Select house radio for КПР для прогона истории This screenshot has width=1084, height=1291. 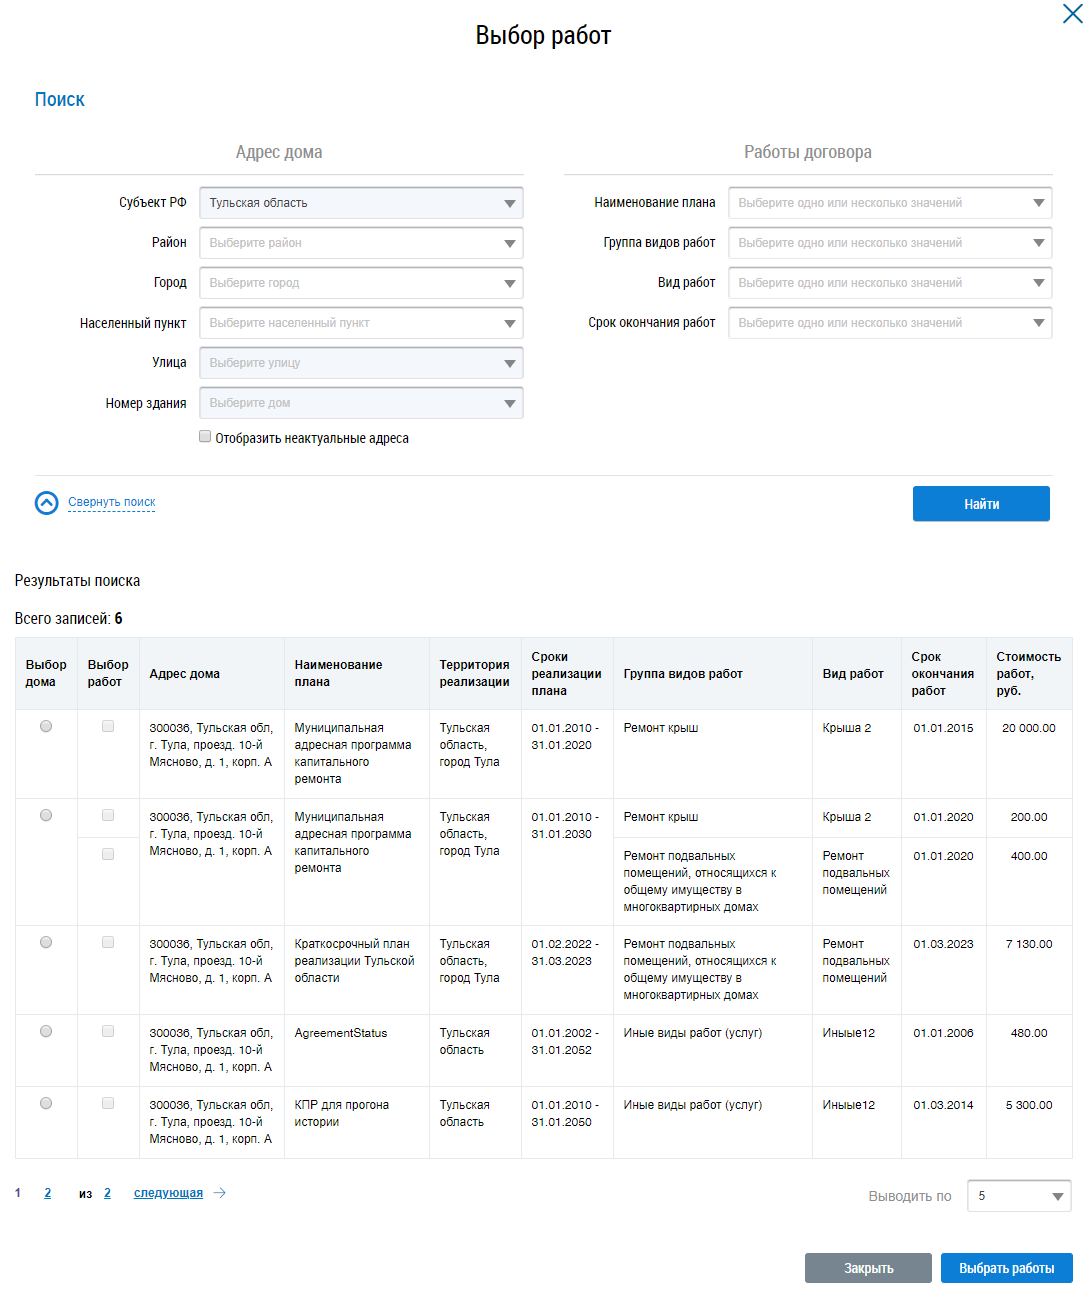click(x=46, y=1104)
